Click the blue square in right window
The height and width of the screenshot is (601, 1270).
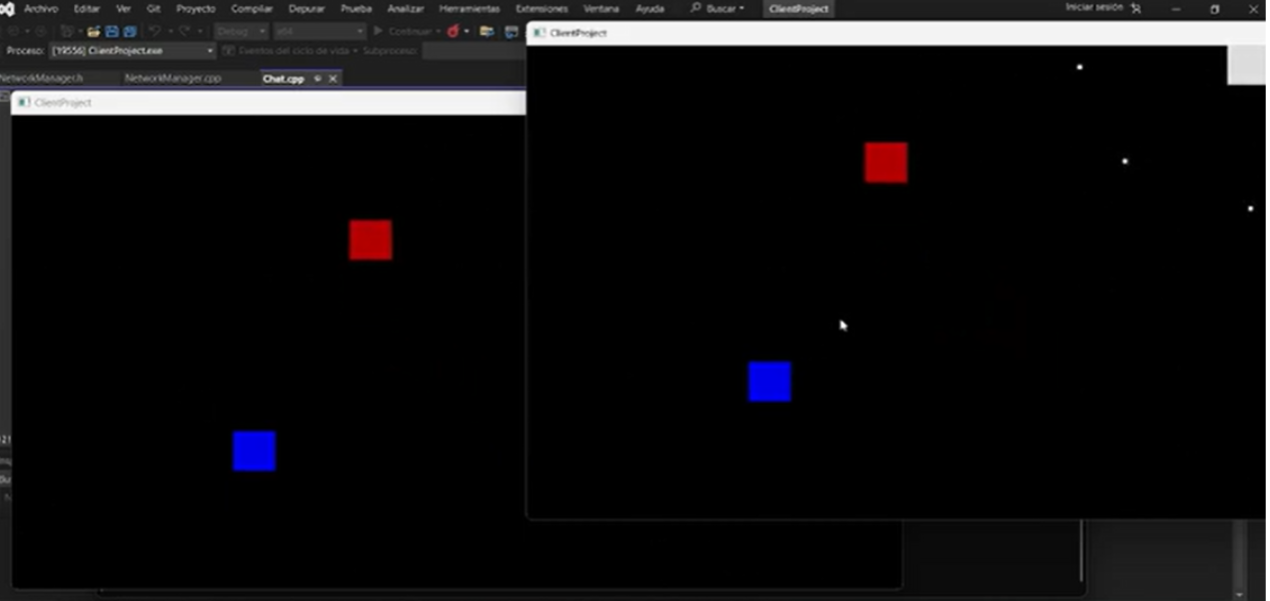(769, 382)
